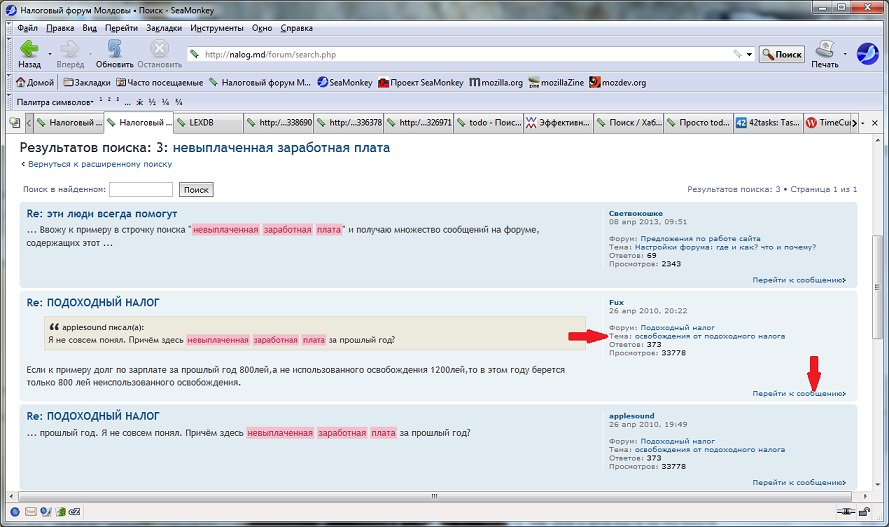This screenshot has width=889, height=527.
Task: Close the current tab with X button
Action: [x=875, y=123]
